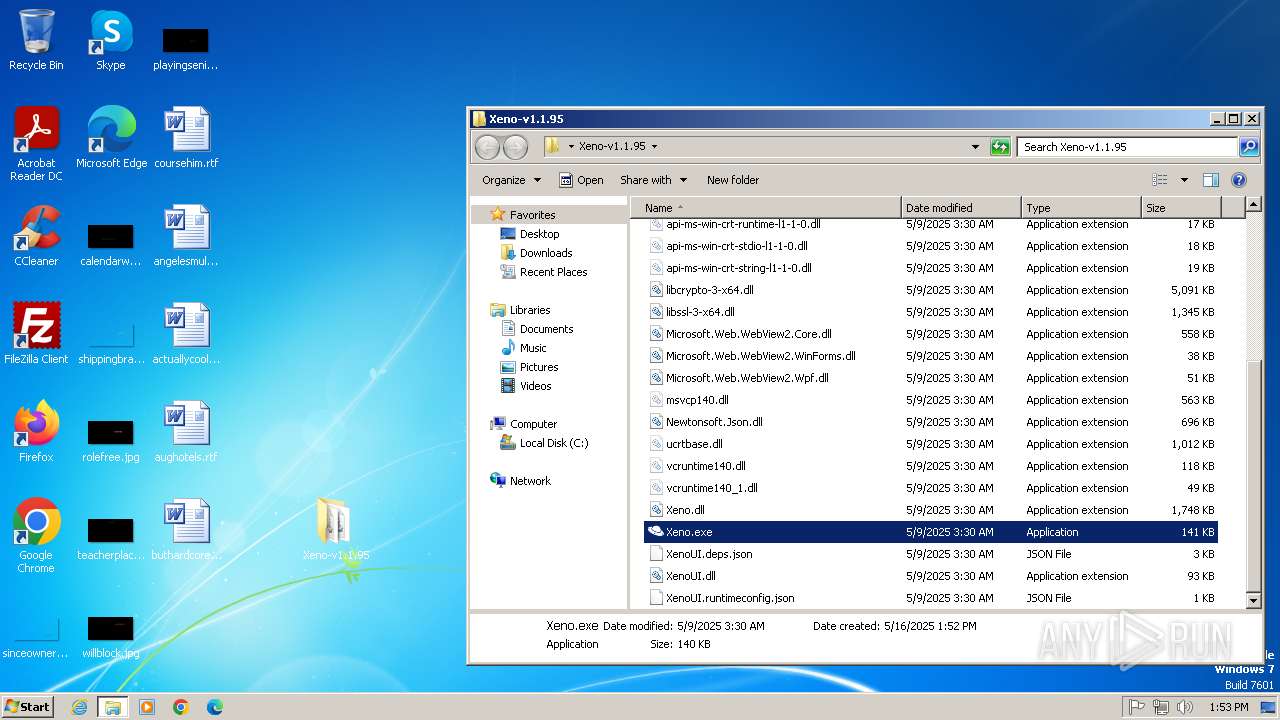The height and width of the screenshot is (720, 1280).
Task: Select Computer in the navigation pane
Action: tap(533, 424)
